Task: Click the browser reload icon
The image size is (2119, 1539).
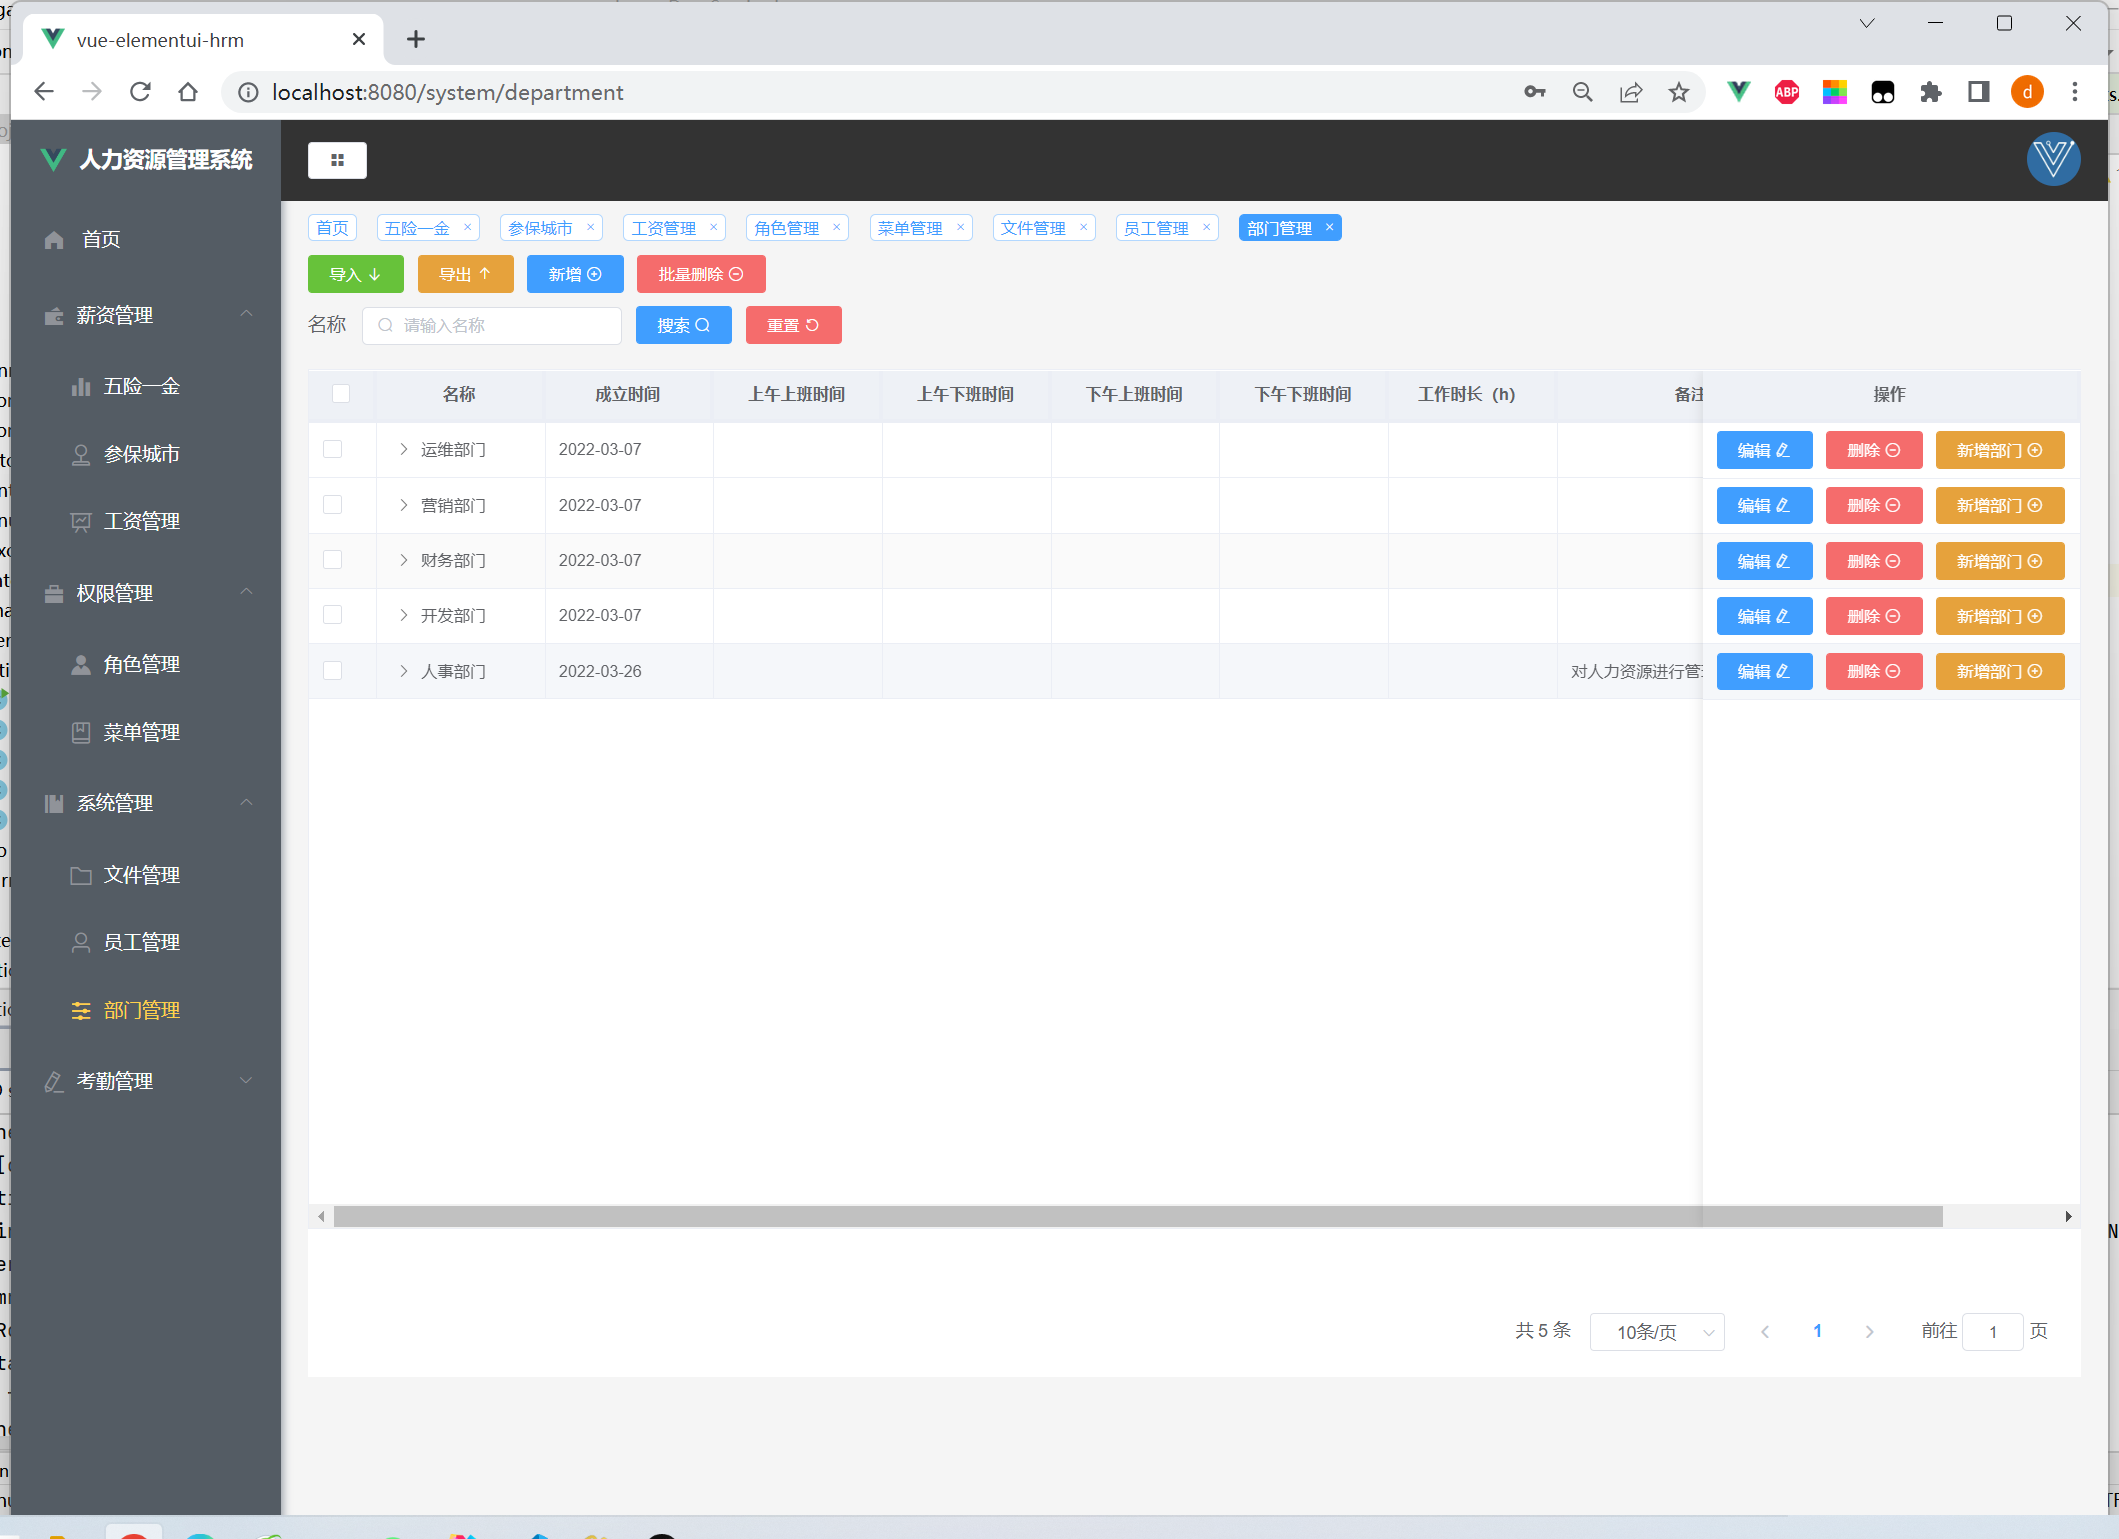Action: tap(140, 92)
